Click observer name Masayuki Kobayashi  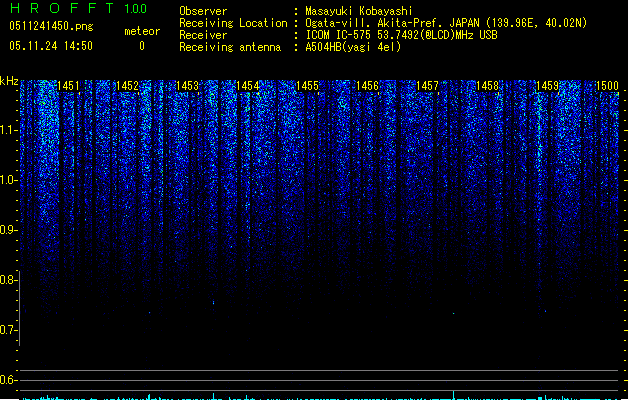[x=359, y=11]
